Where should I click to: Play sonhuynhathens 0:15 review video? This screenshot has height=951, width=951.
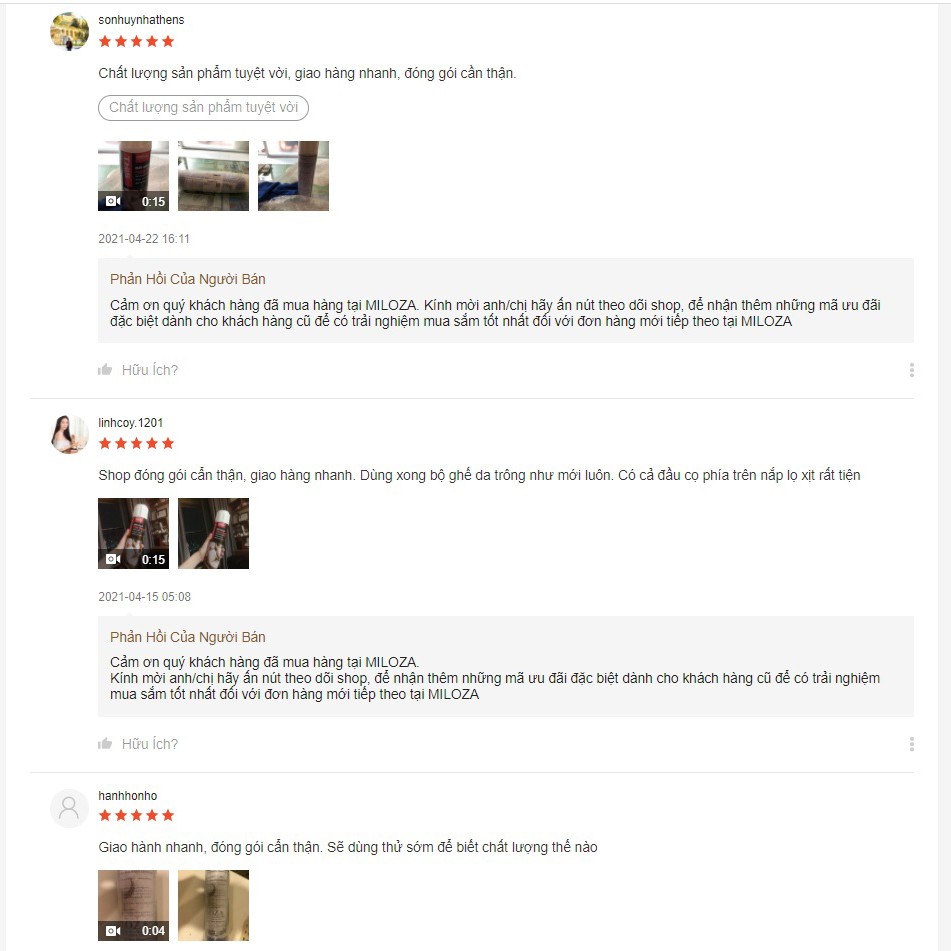tap(133, 176)
